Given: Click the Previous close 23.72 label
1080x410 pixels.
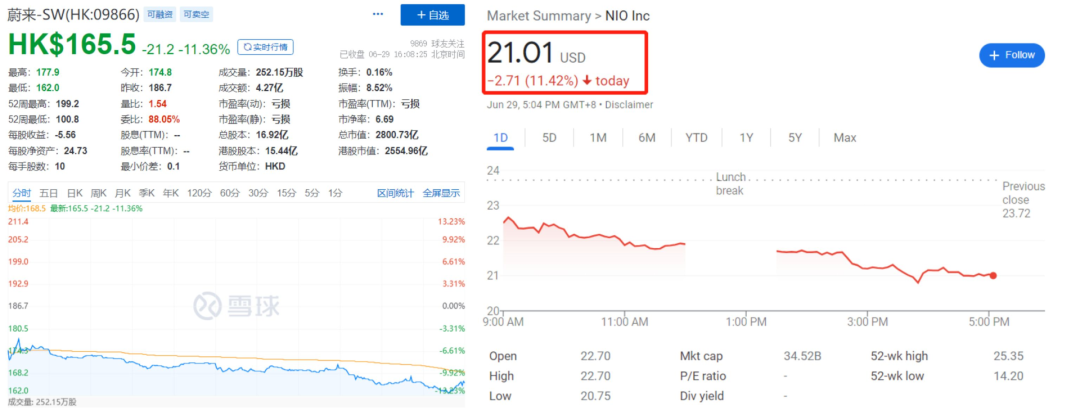Looking at the screenshot, I should 1023,200.
